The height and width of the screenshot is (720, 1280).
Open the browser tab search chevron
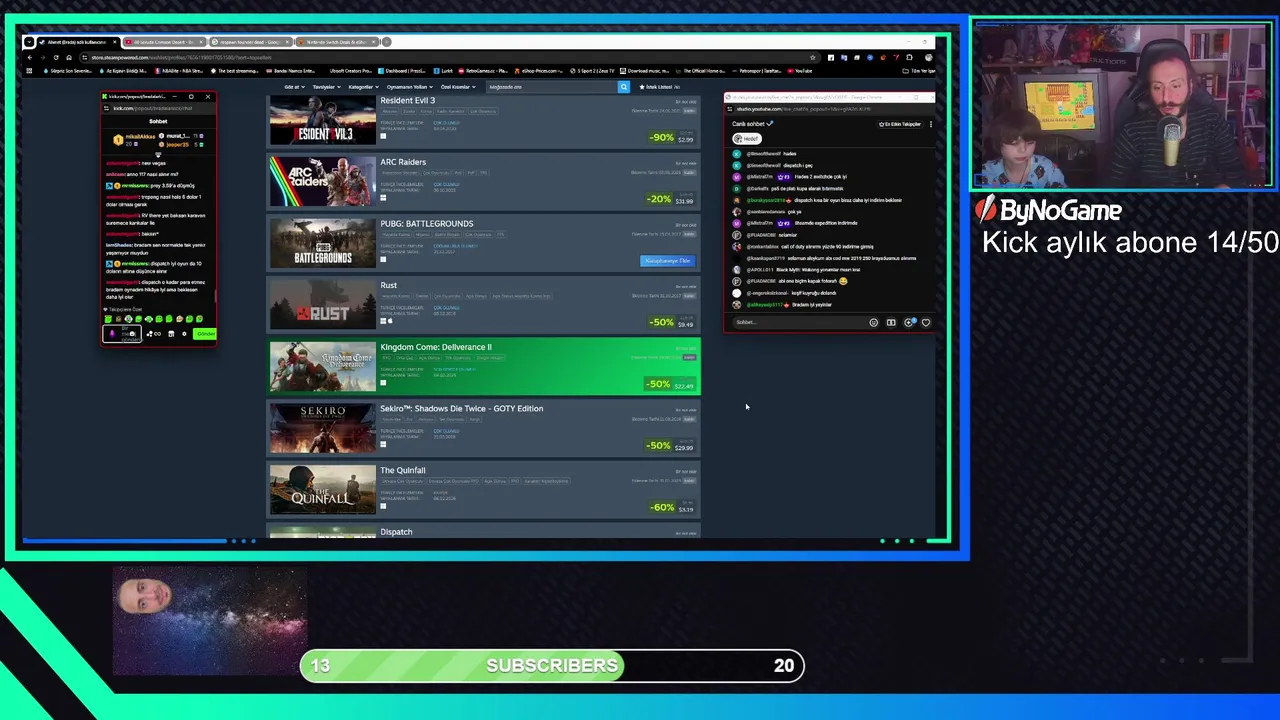point(29,42)
